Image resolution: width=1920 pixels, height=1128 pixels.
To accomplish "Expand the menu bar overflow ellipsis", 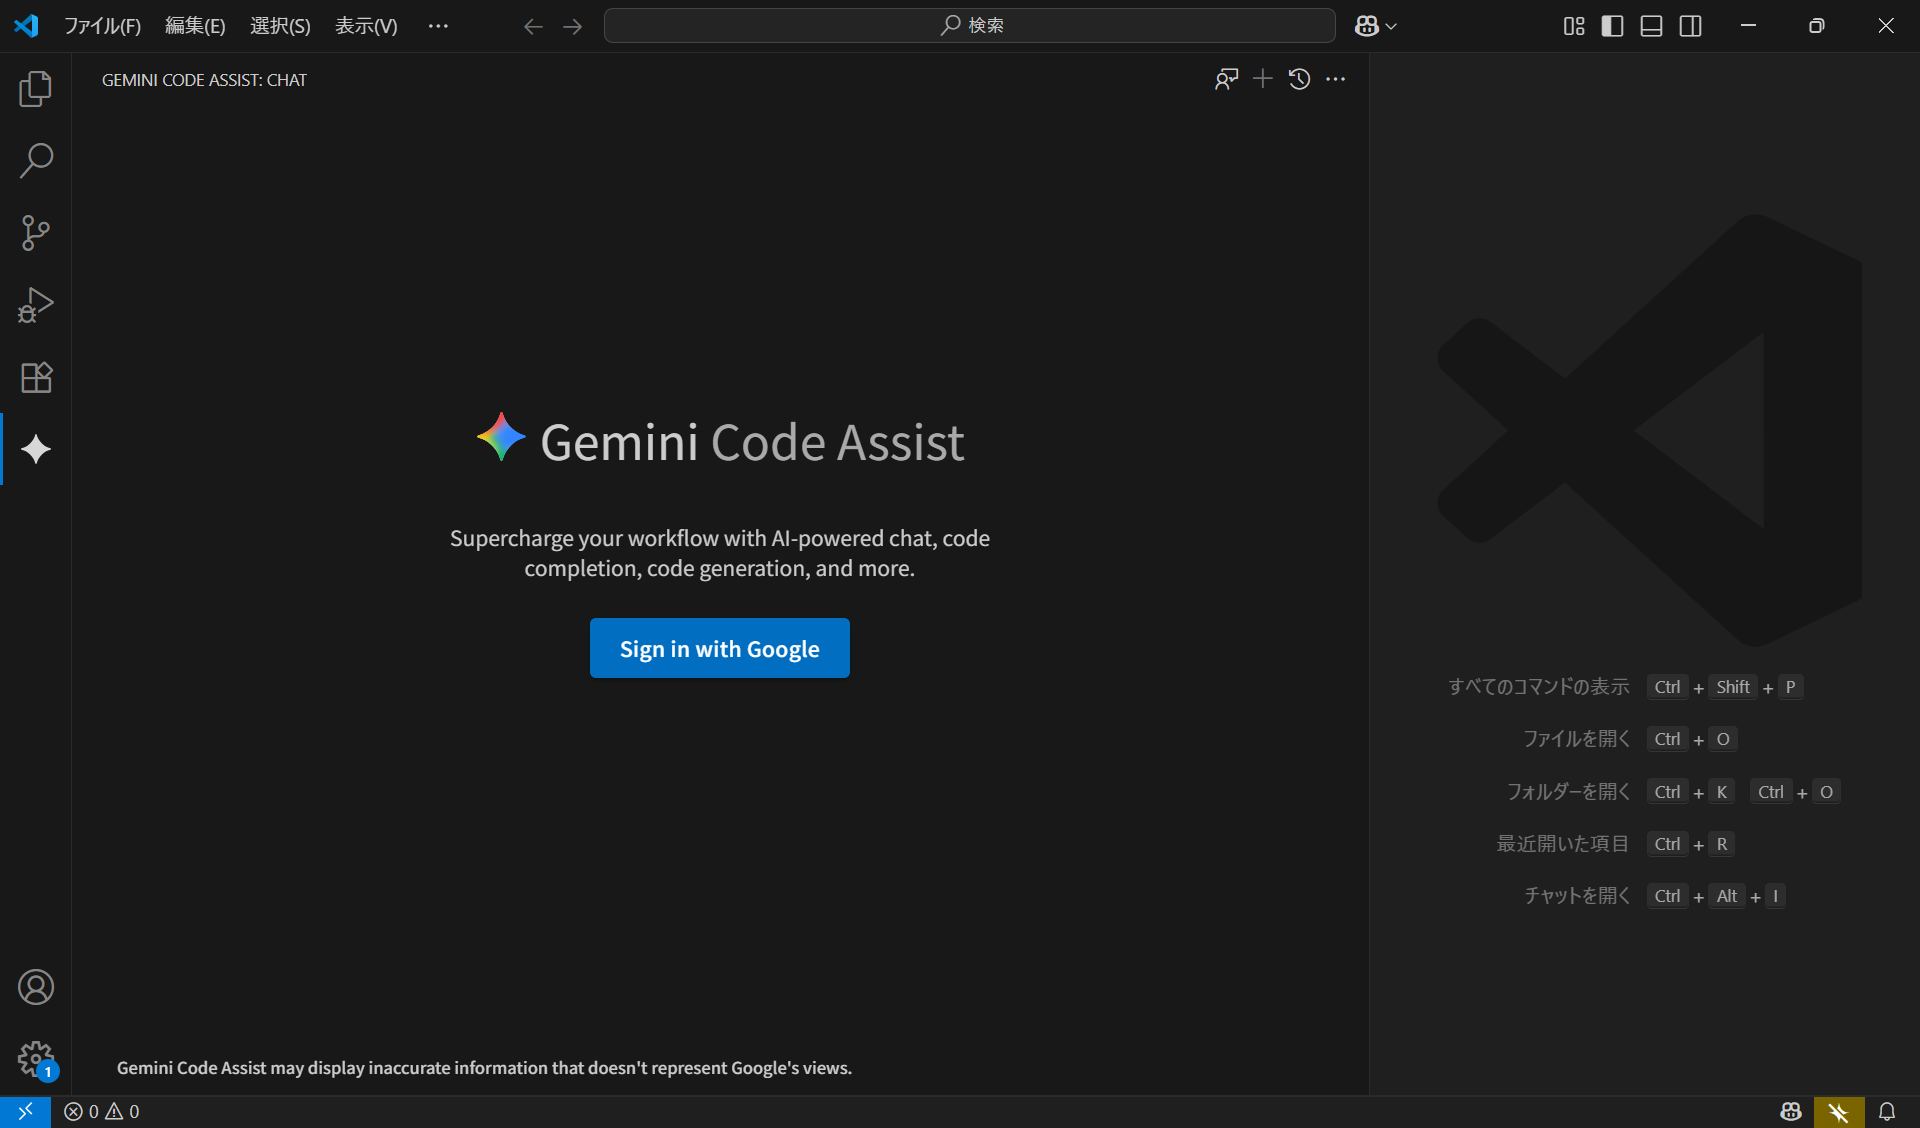I will point(438,26).
